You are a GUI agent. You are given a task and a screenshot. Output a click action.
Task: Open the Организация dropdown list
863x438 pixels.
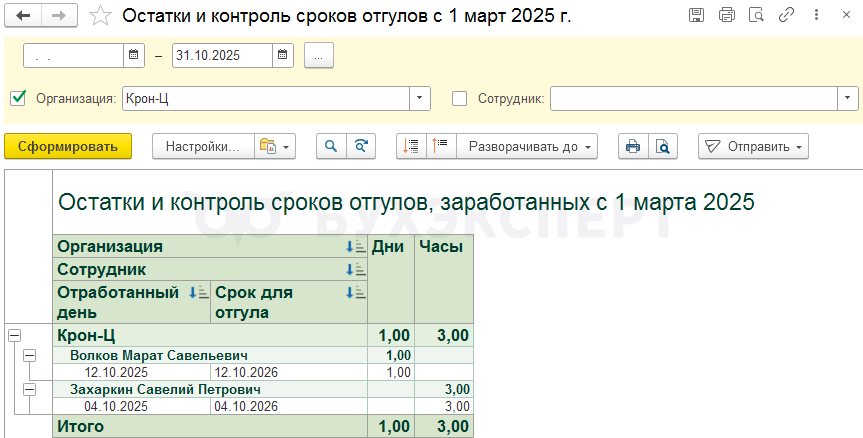point(419,98)
